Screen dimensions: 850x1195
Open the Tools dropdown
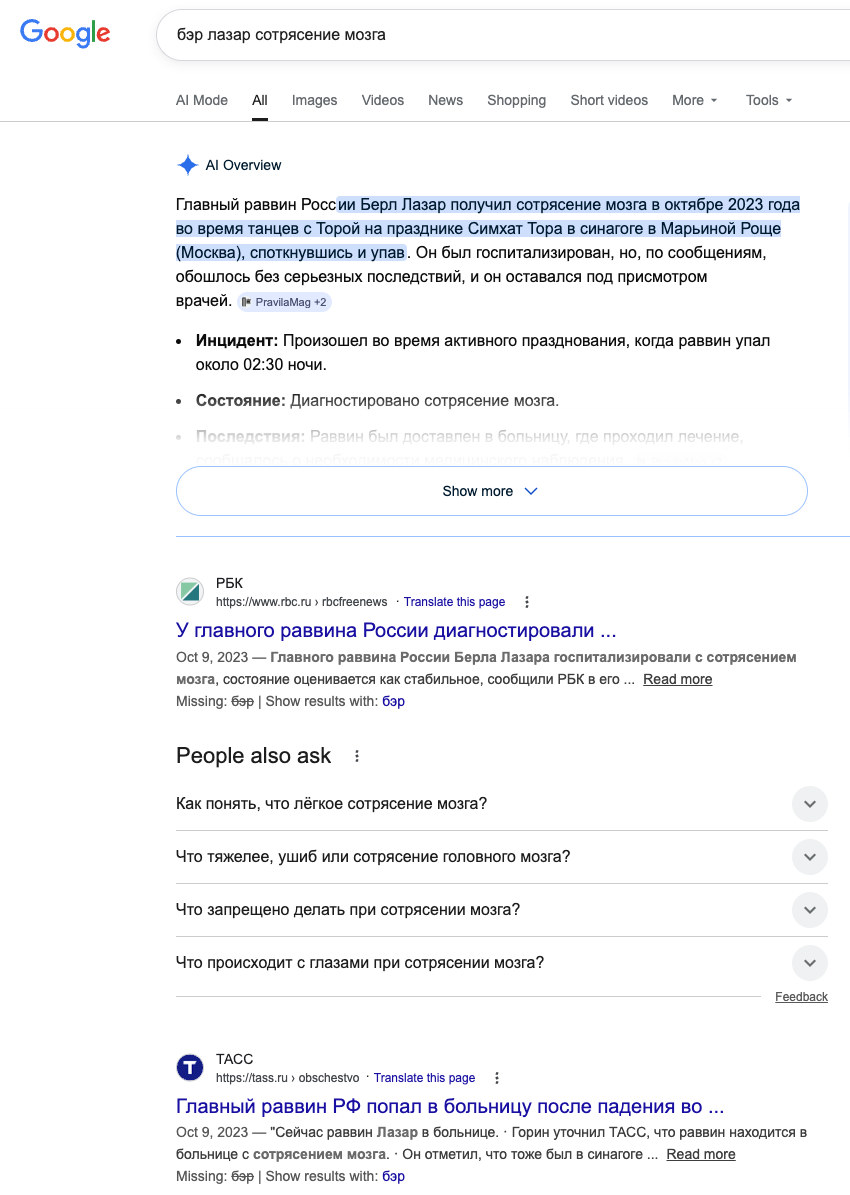768,100
